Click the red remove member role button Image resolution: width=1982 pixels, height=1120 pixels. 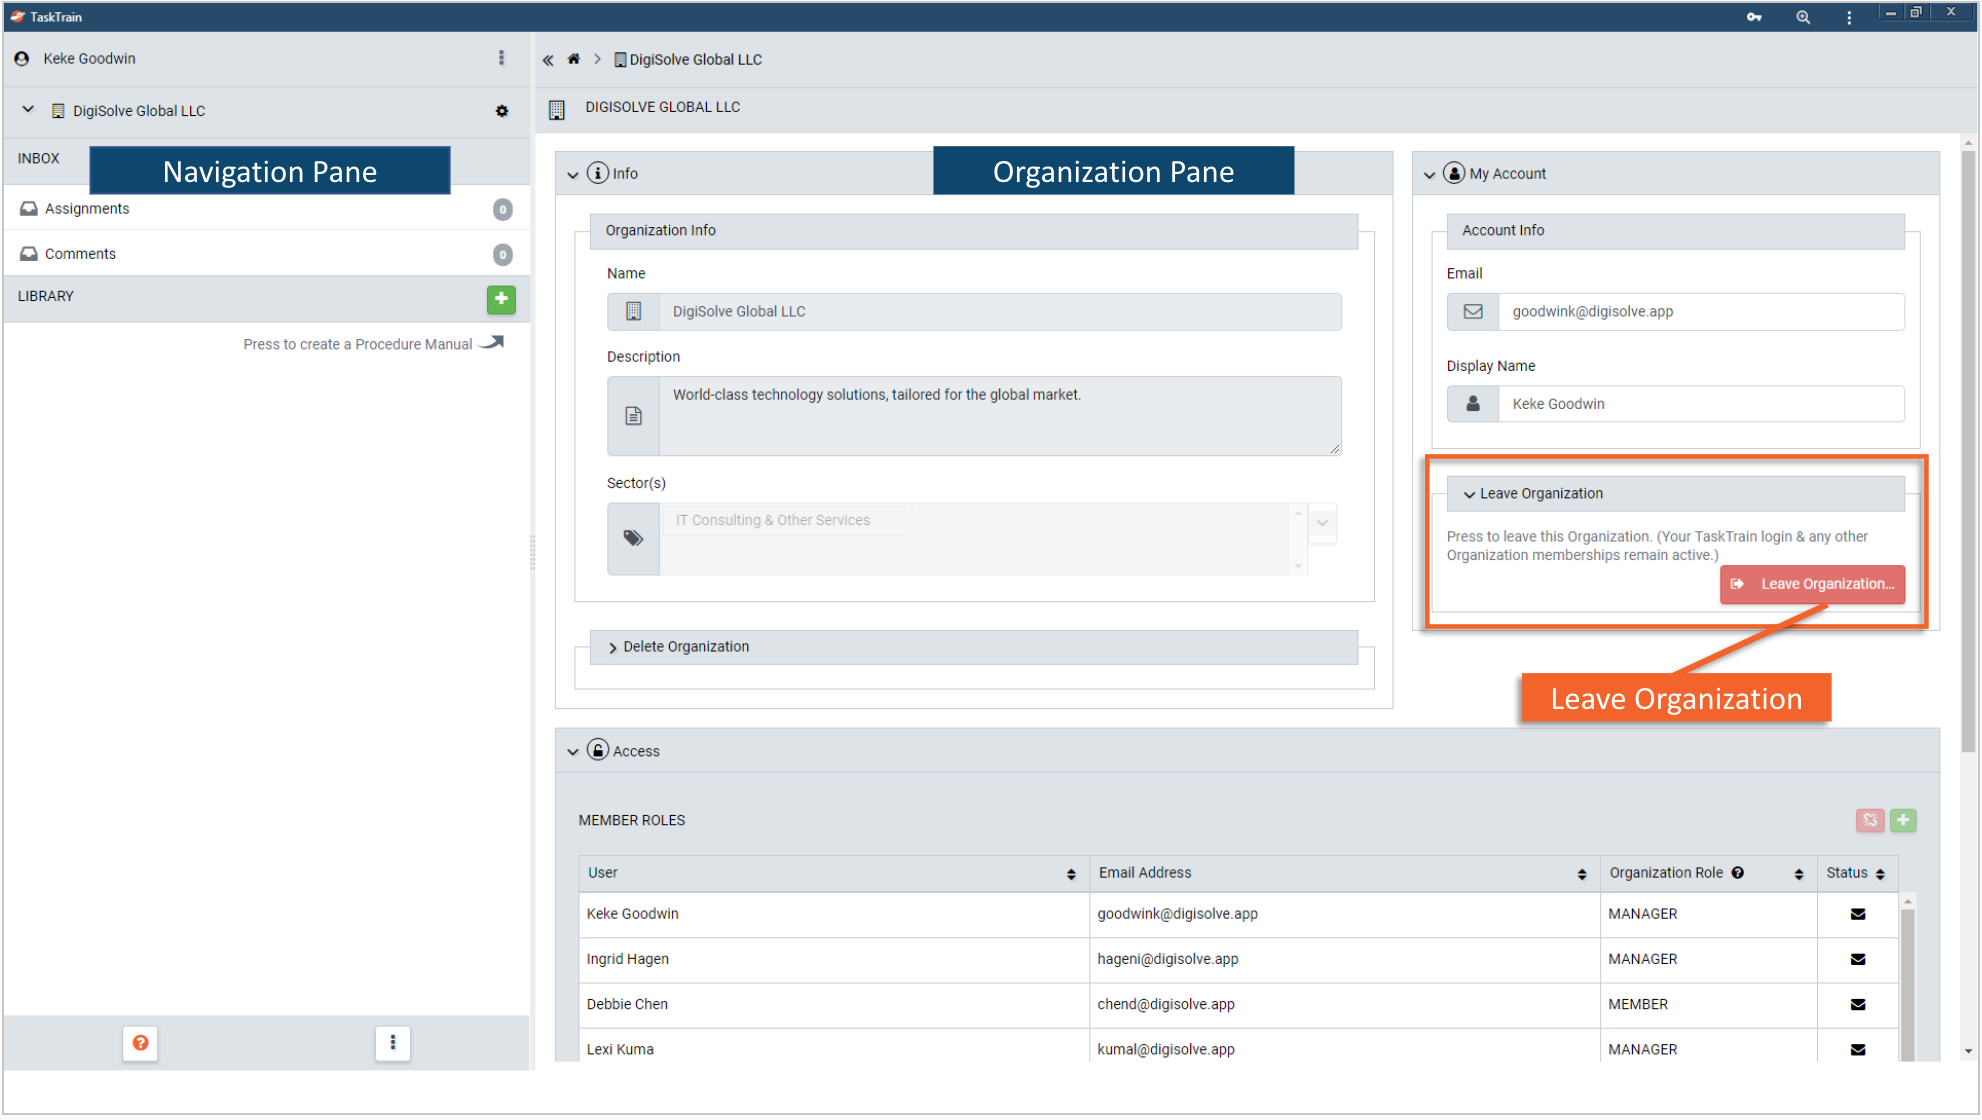point(1869,820)
